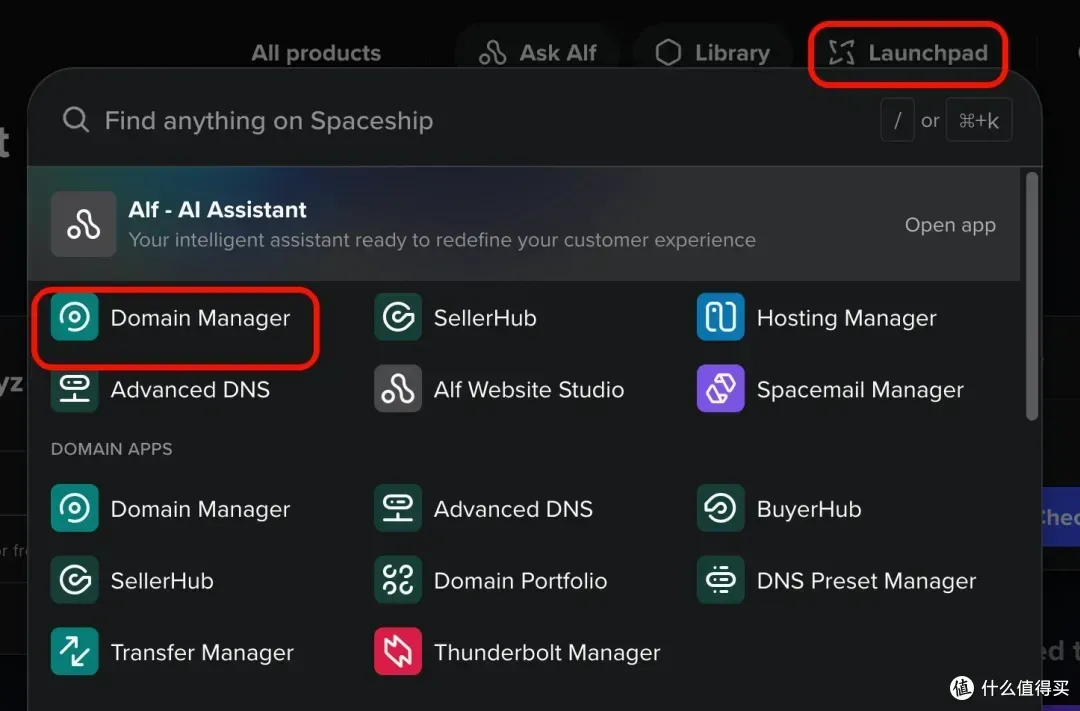1080x711 pixels.
Task: Open the highlighted Domain Manager app icon
Action: [x=75, y=318]
